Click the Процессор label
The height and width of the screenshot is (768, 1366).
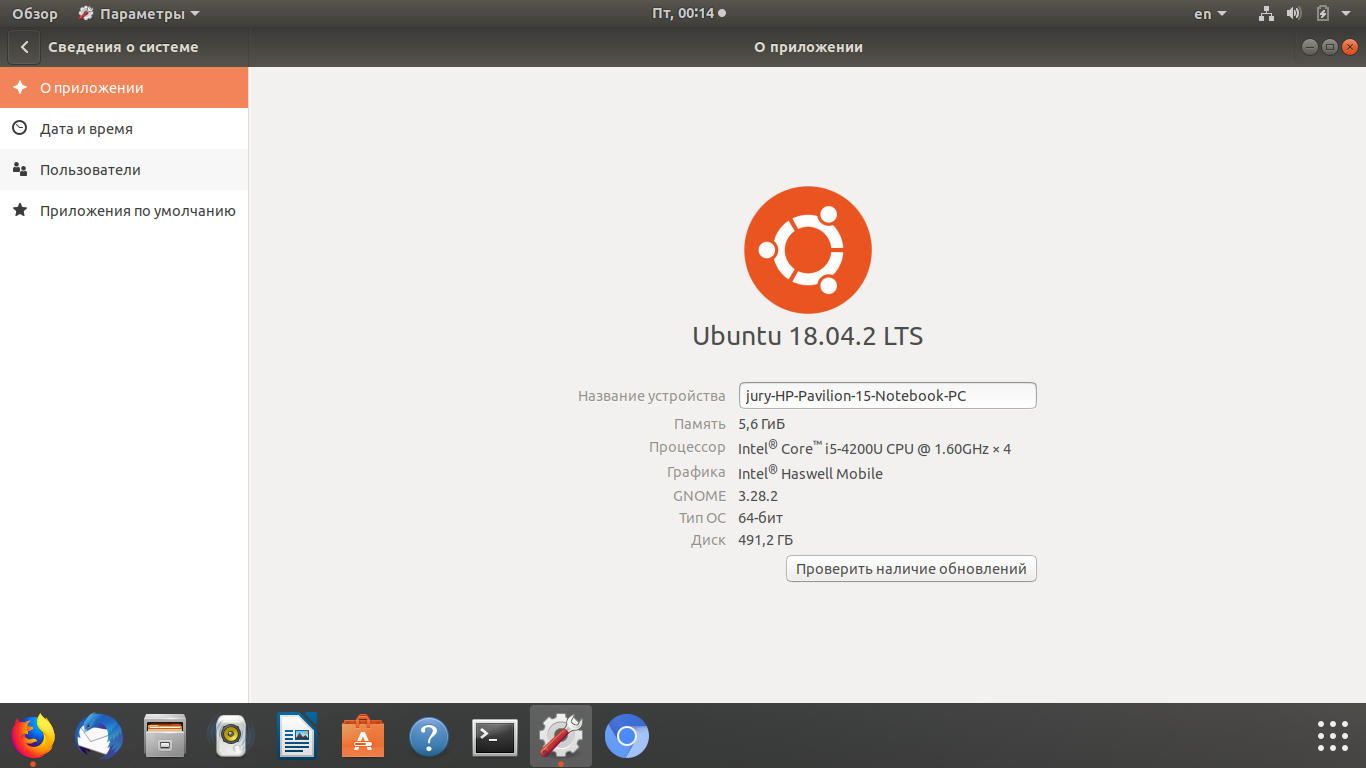coord(687,447)
